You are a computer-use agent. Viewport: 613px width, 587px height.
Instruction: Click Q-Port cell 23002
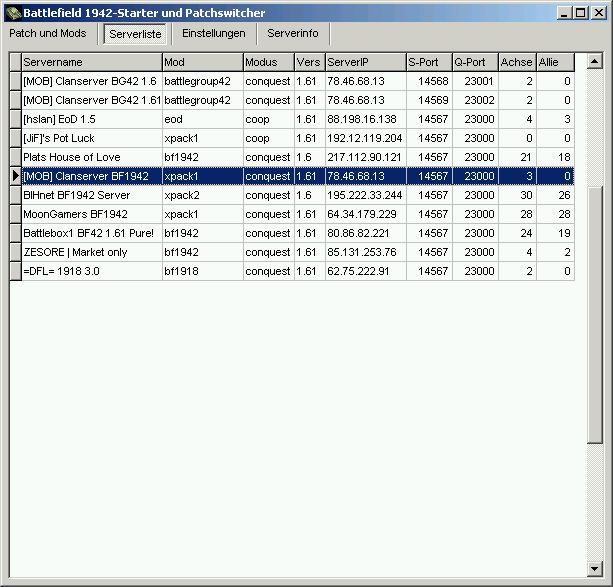(x=475, y=100)
